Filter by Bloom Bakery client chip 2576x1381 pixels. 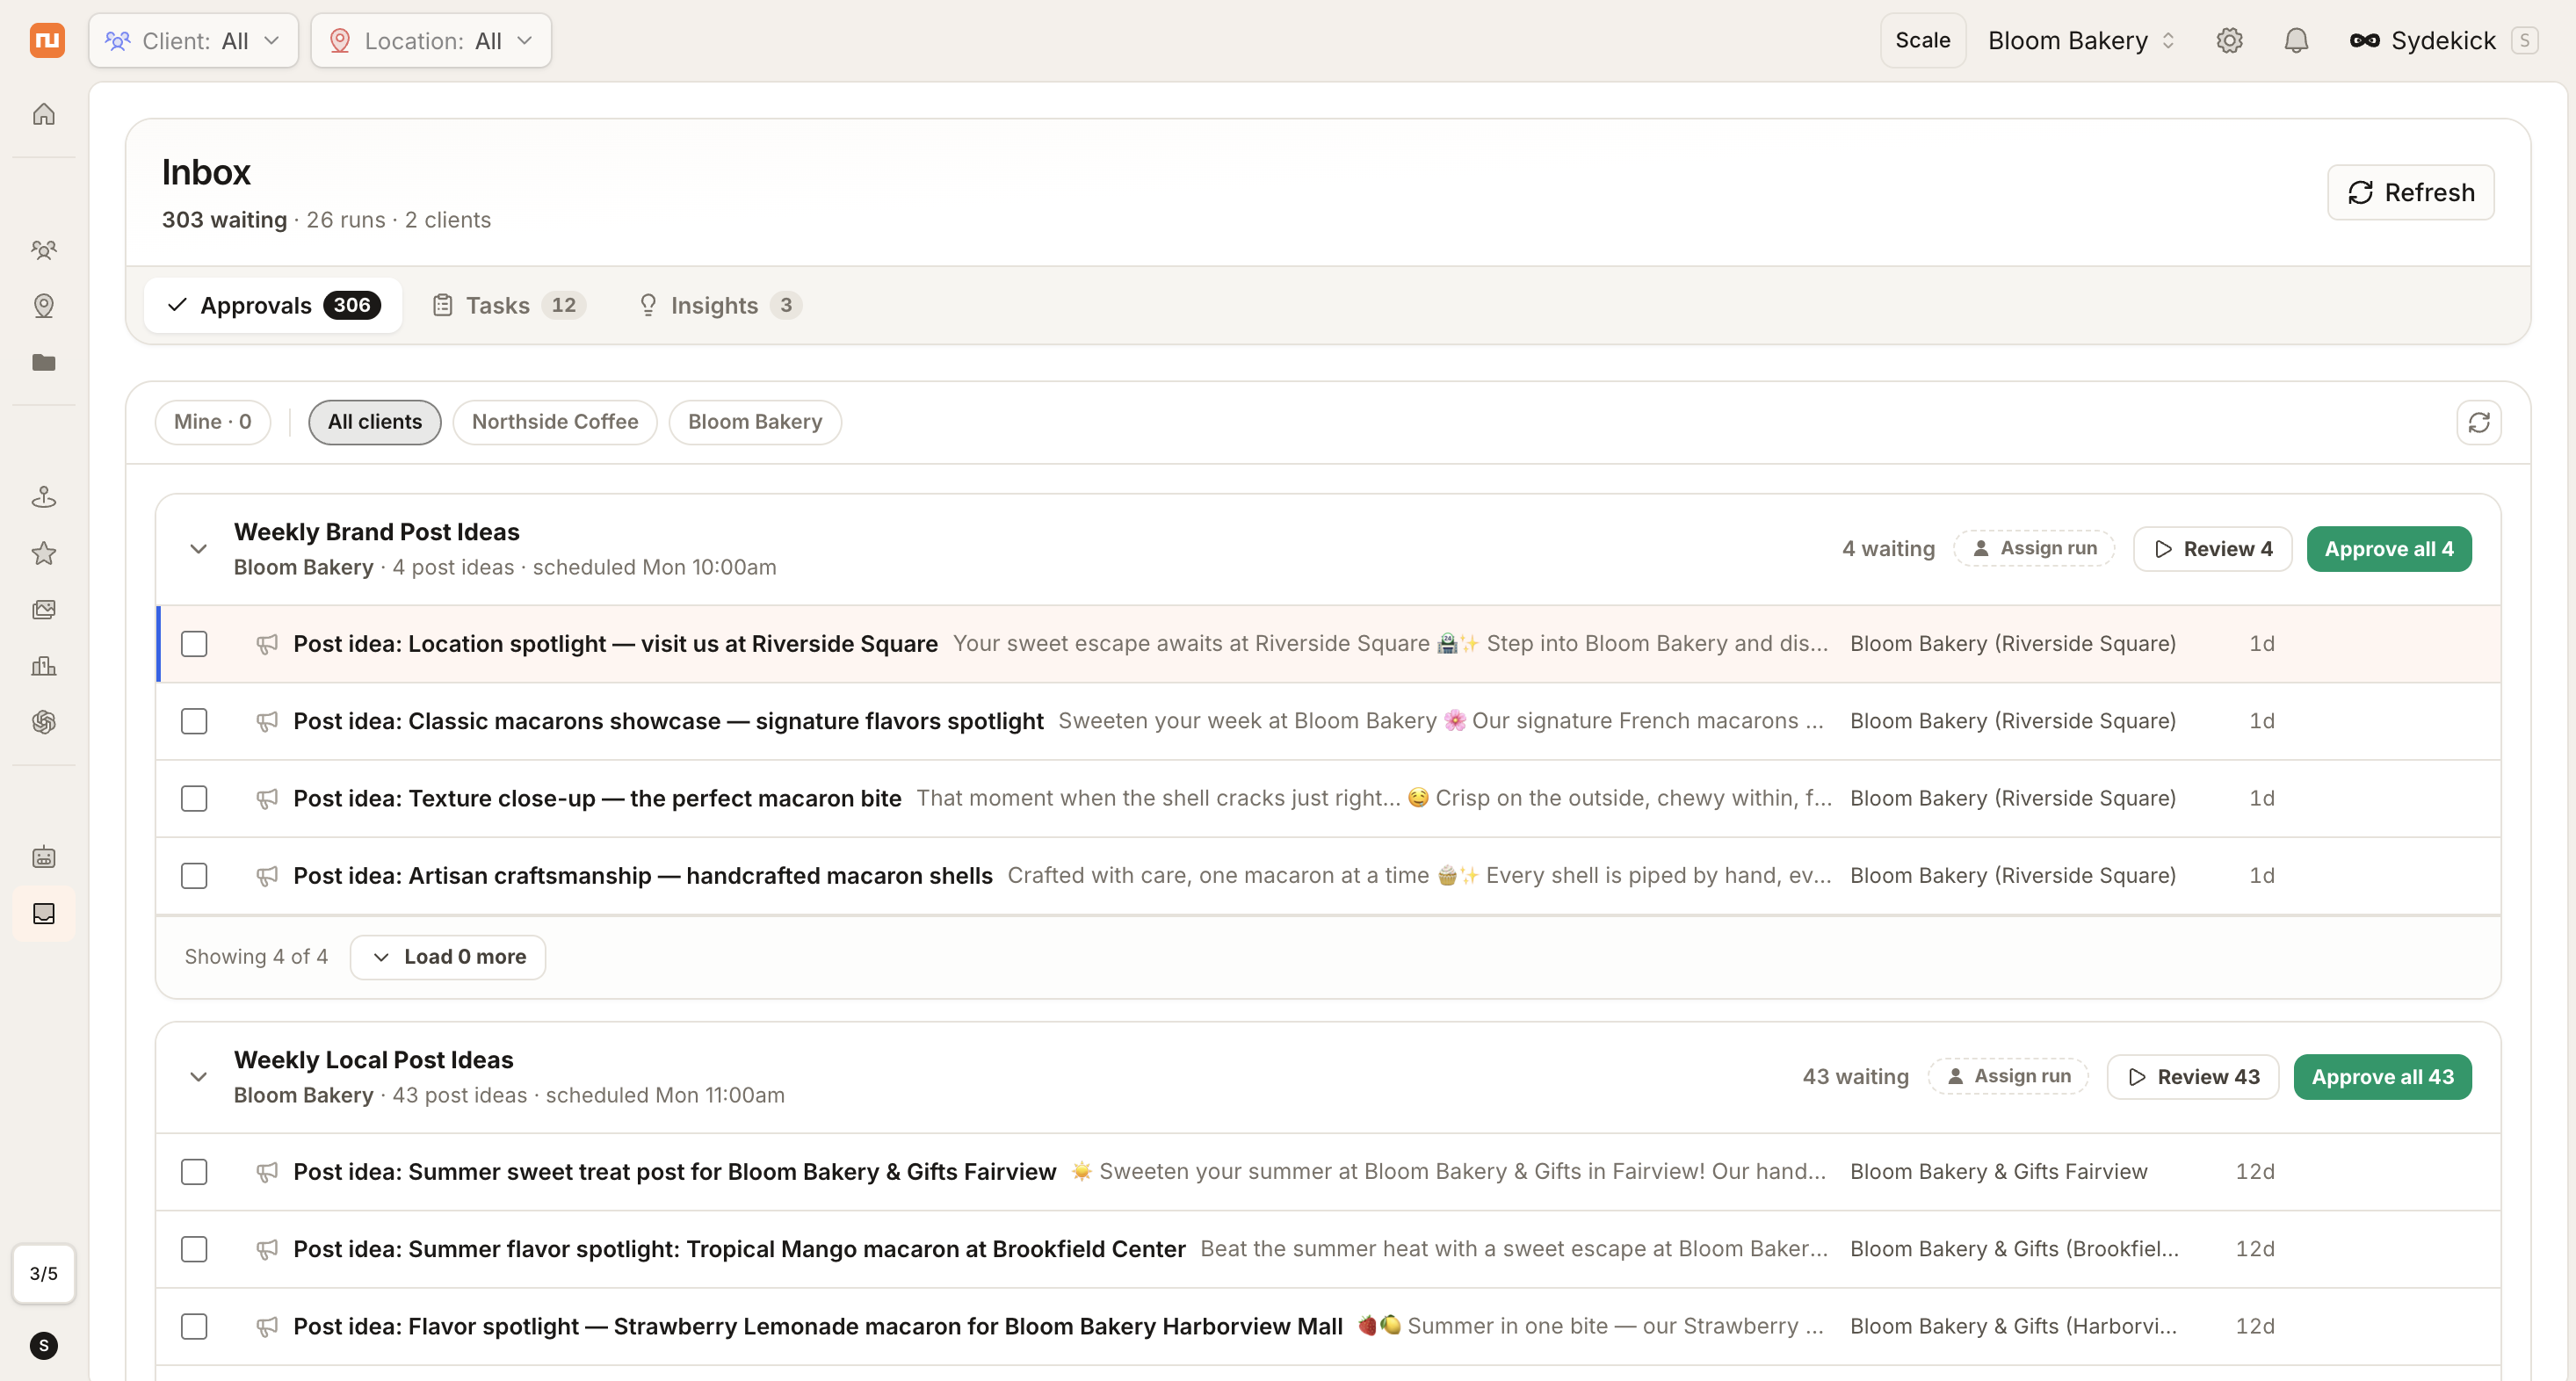pyautogui.click(x=755, y=422)
